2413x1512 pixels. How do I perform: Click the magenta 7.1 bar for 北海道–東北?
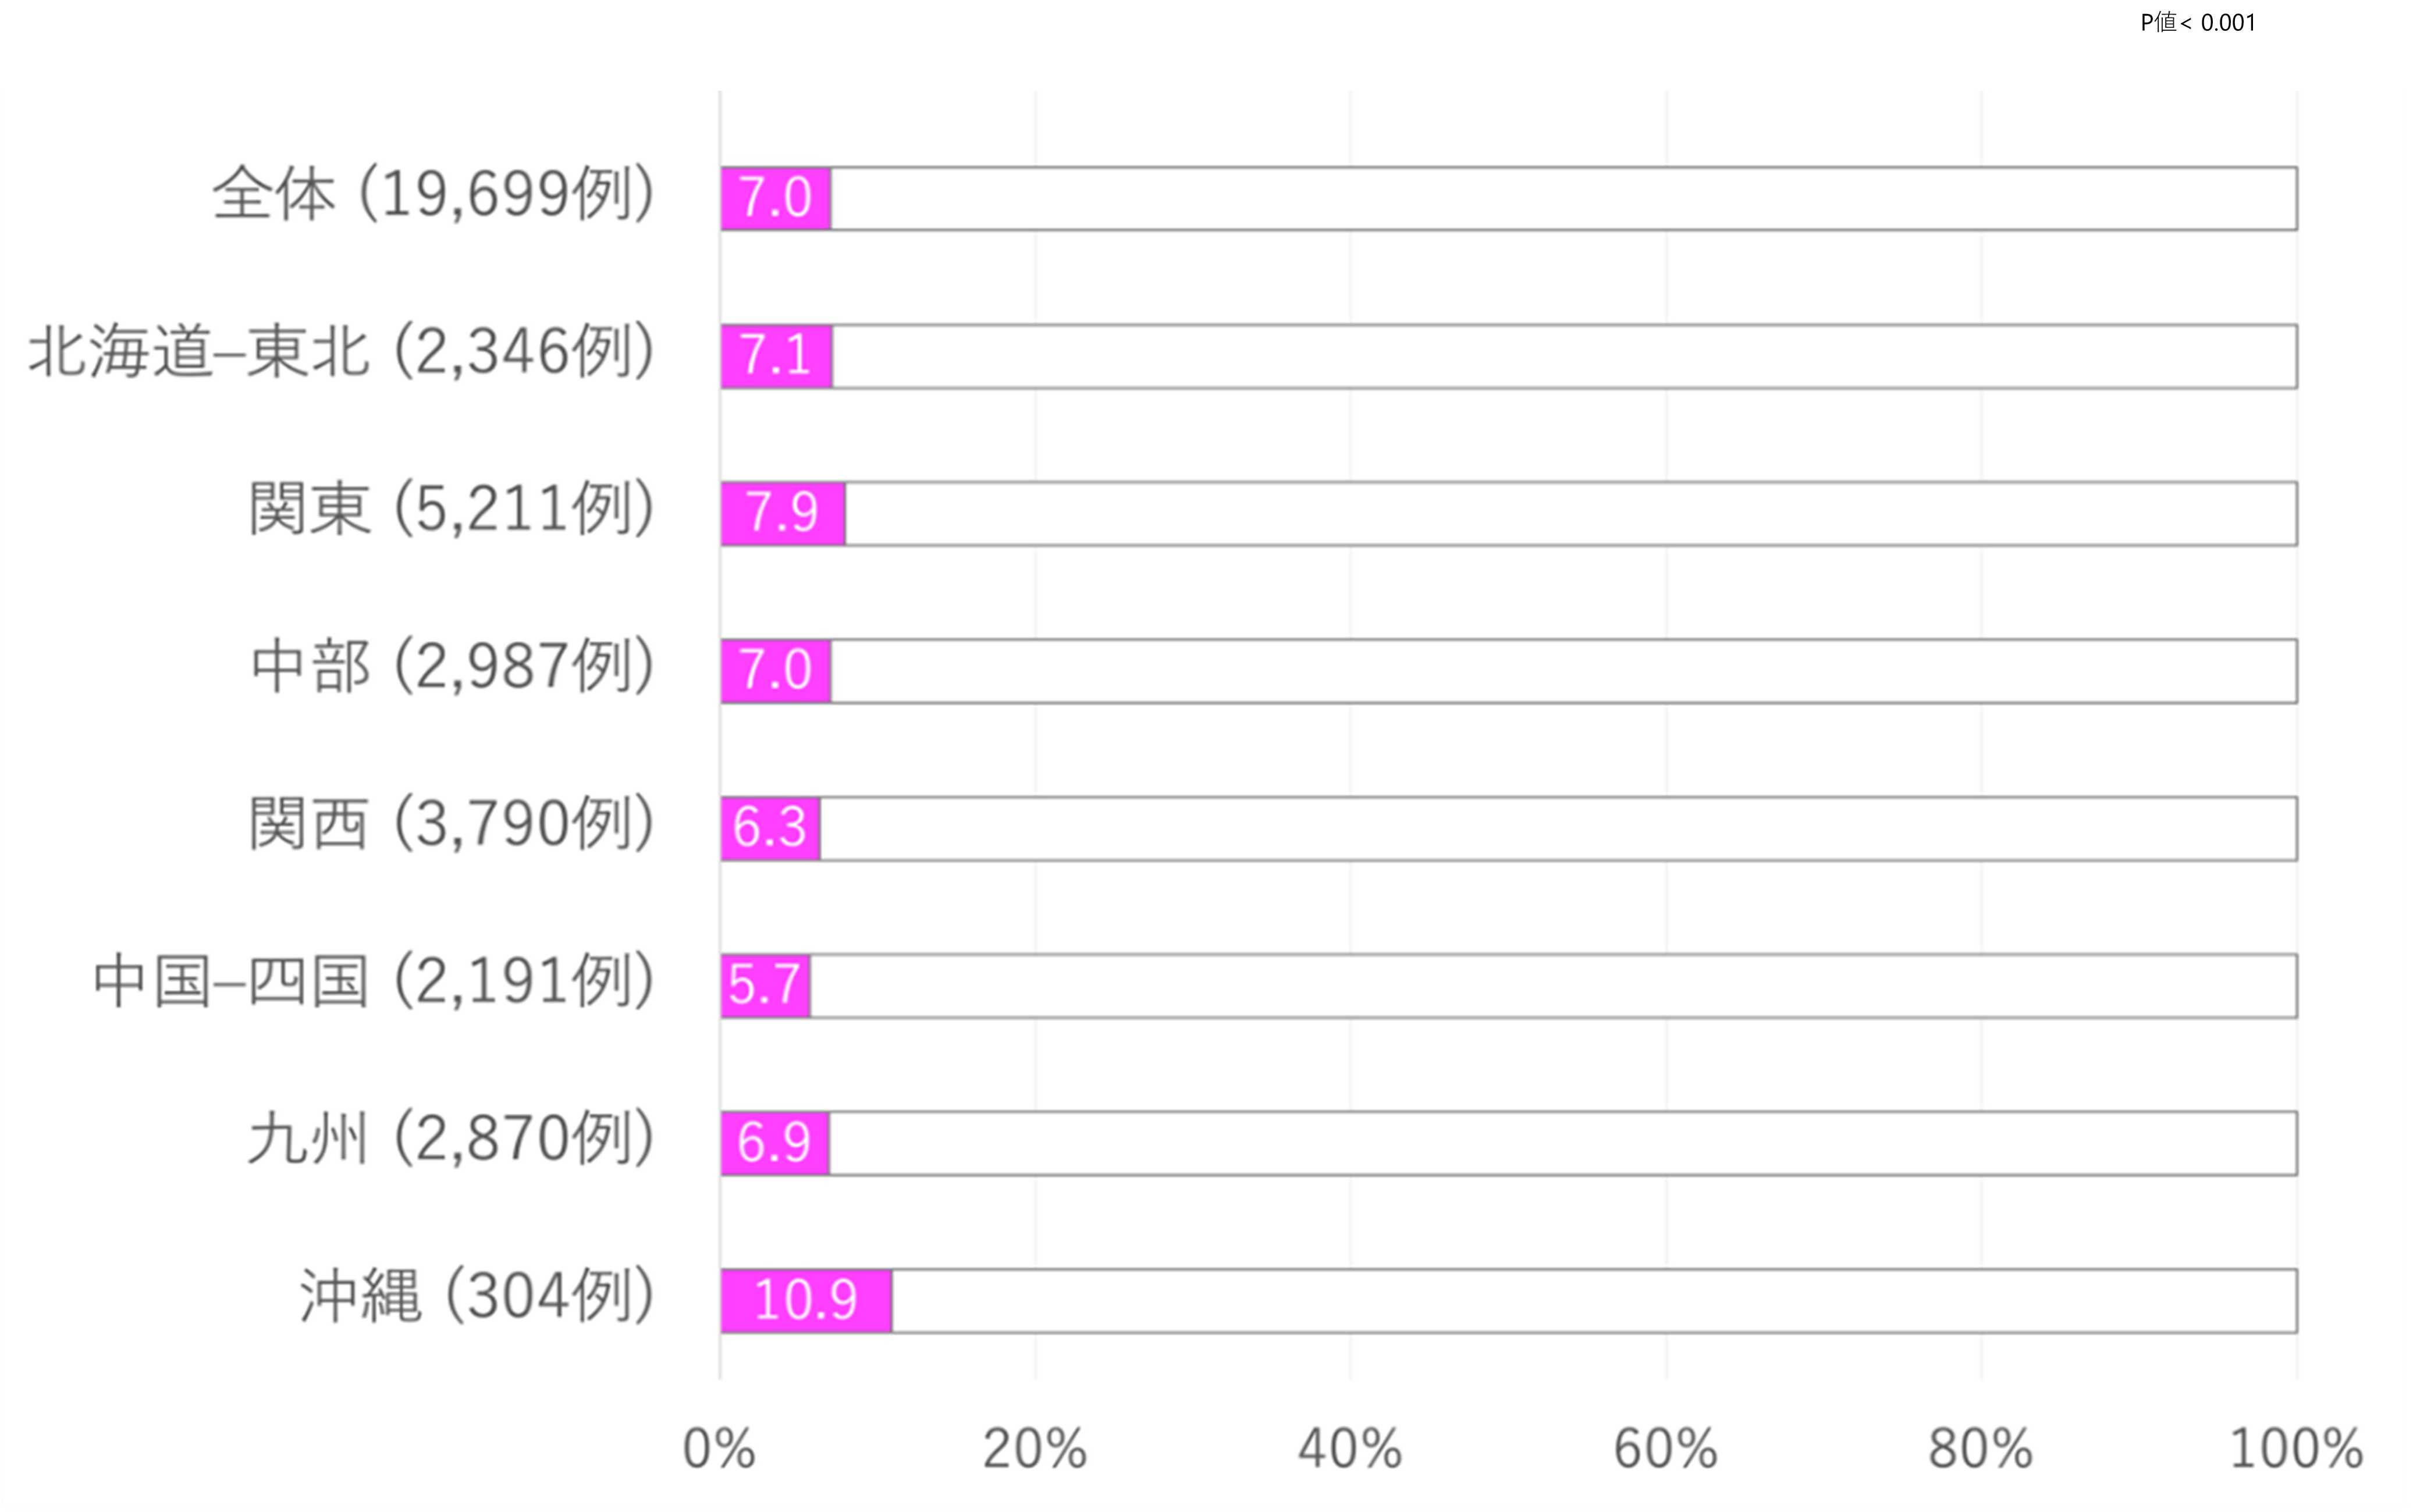pos(776,356)
